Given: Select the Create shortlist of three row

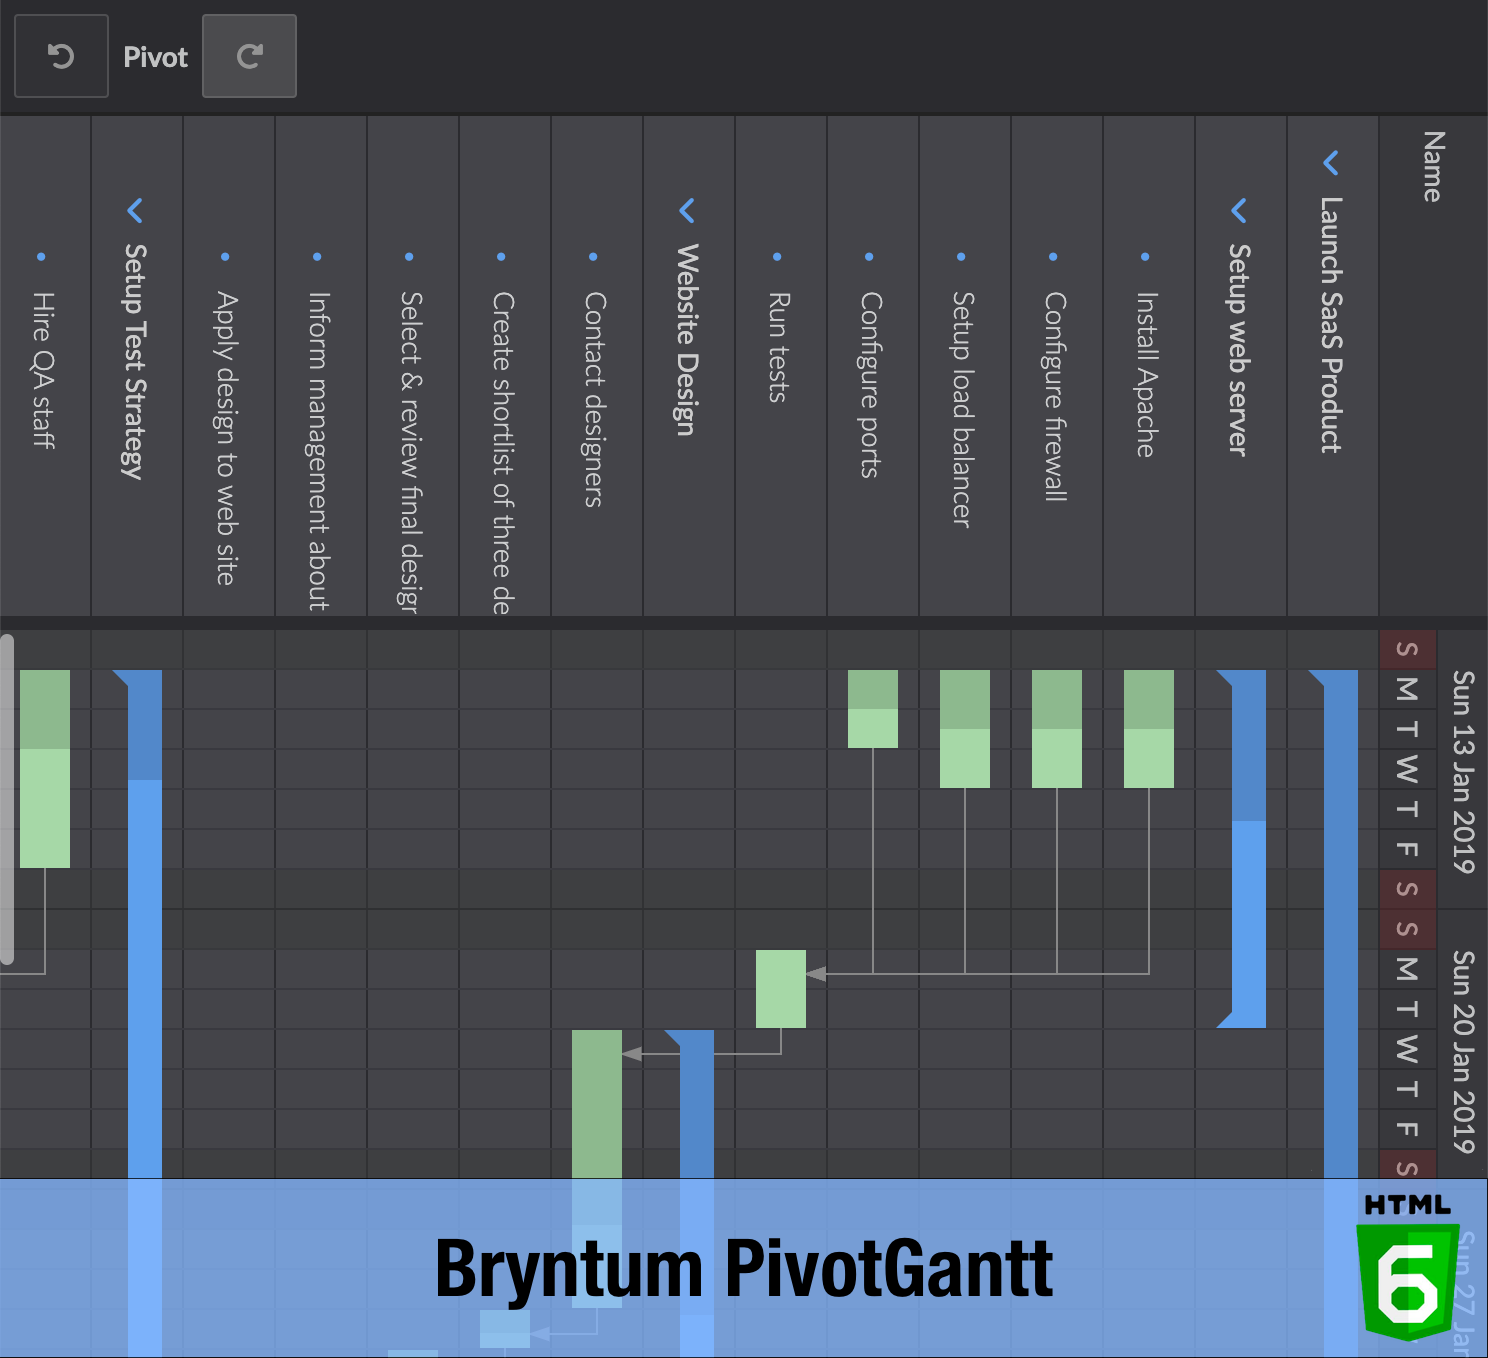Looking at the screenshot, I should 505,366.
